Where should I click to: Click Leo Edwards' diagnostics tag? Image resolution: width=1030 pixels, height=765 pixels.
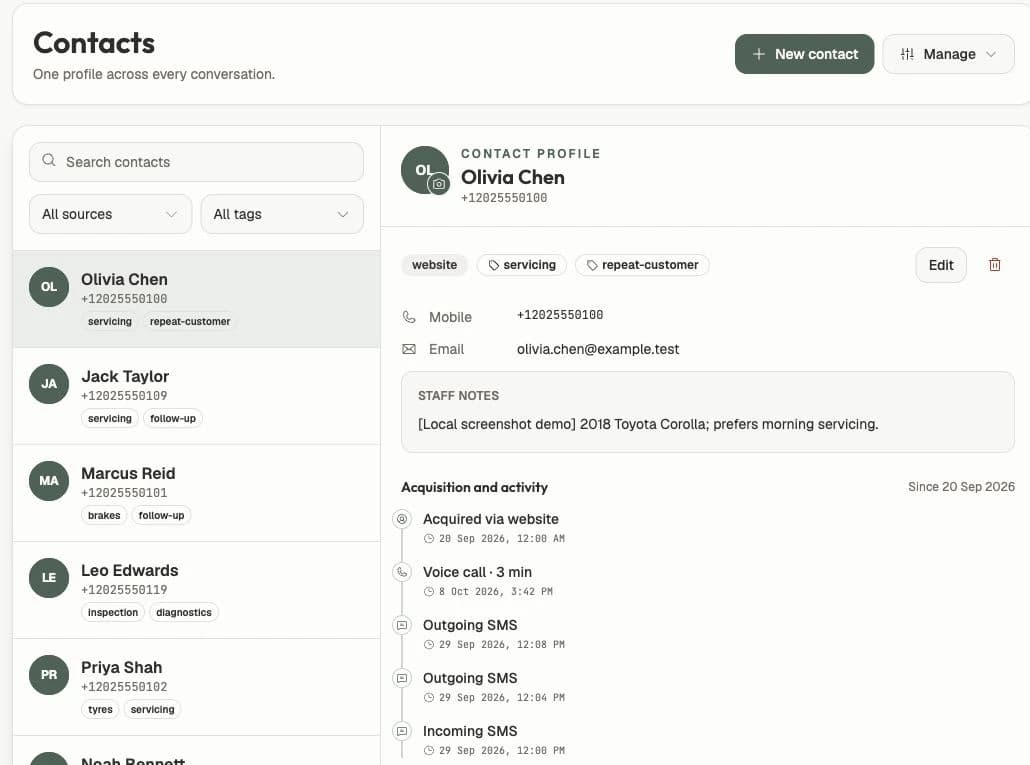click(184, 613)
